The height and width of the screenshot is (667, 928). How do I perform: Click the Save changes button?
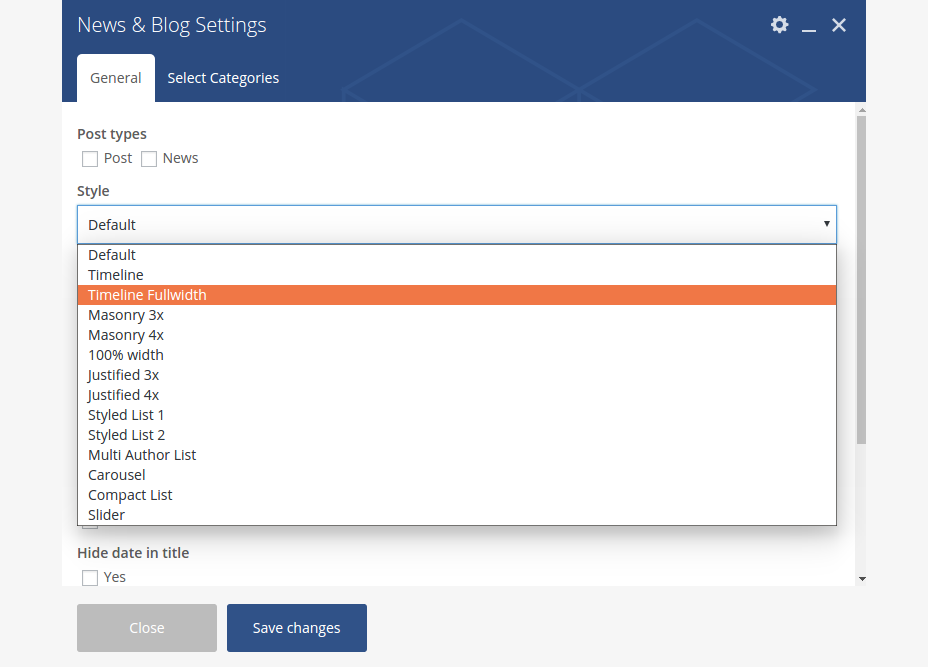click(296, 628)
